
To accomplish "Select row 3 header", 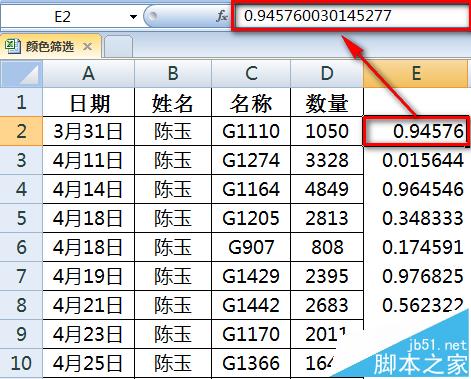I will pos(21,160).
